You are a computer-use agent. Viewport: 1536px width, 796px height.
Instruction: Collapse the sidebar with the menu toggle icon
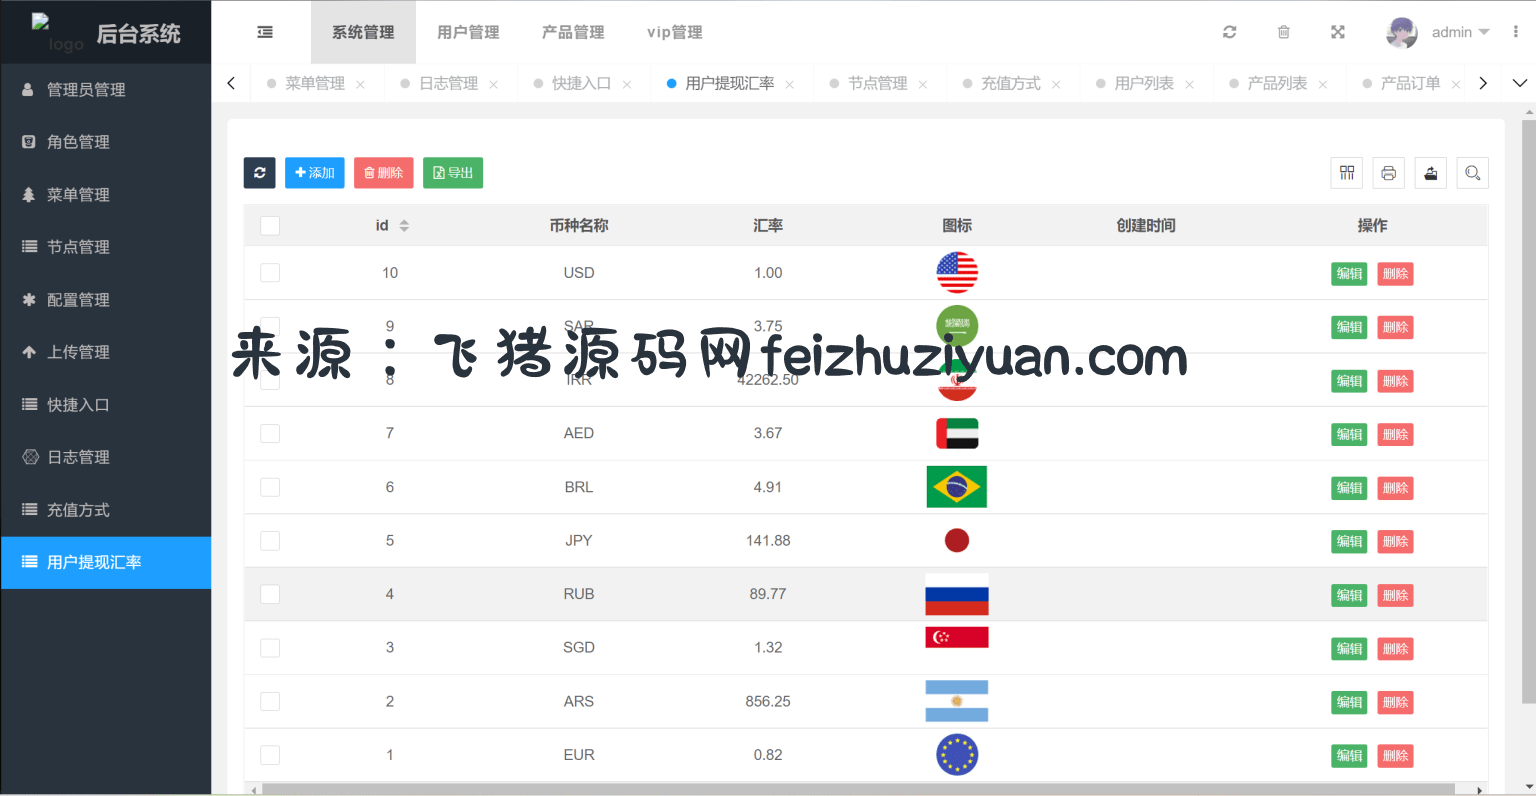(265, 32)
